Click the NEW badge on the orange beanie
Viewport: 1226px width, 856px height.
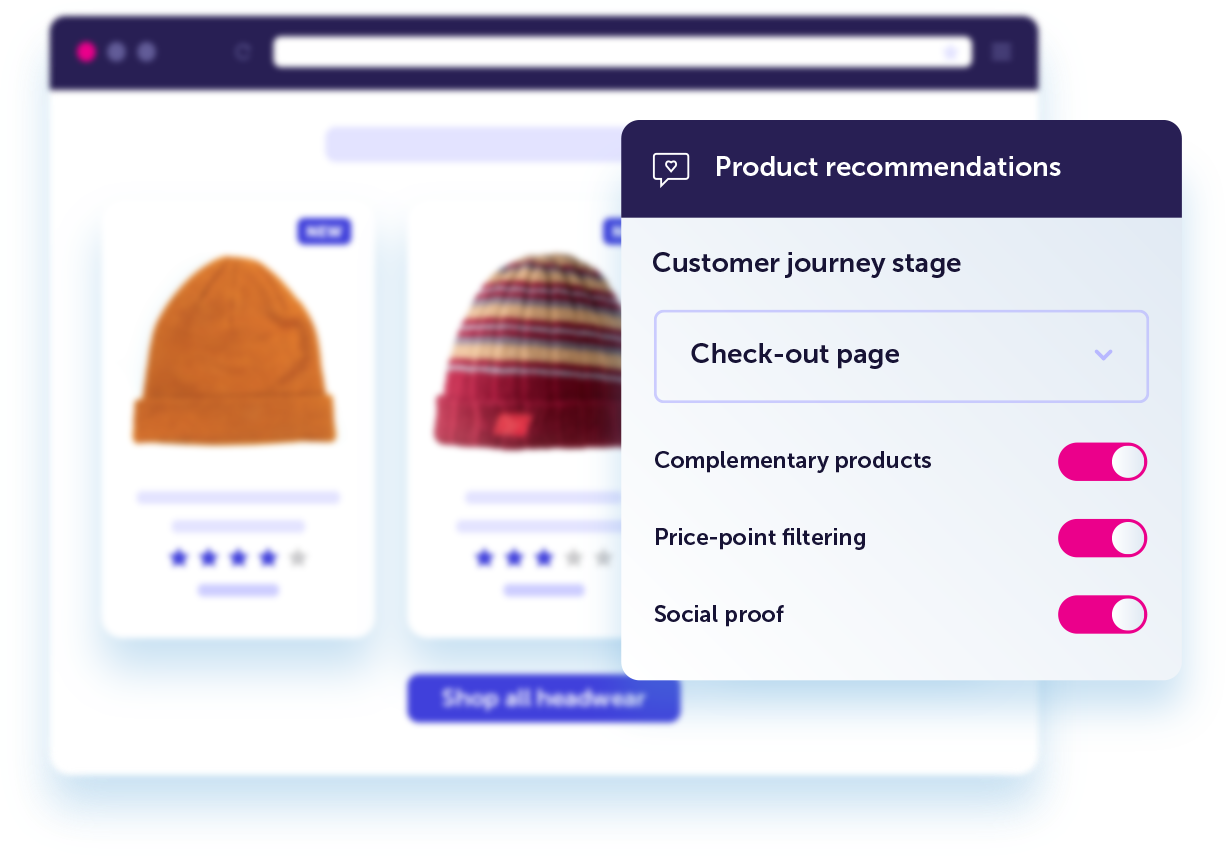click(x=323, y=231)
